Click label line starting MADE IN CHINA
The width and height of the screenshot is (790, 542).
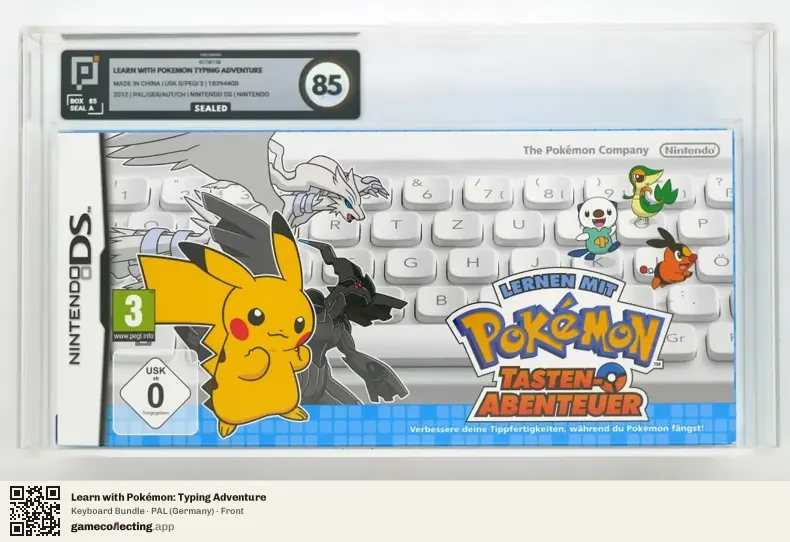(176, 84)
